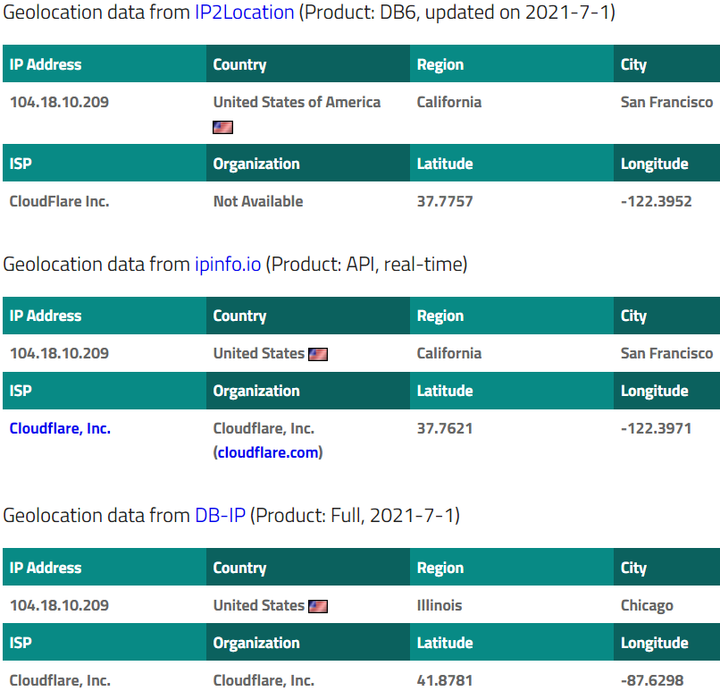Click San Francisco in the ipinfo.io table

pyautogui.click(x=667, y=354)
